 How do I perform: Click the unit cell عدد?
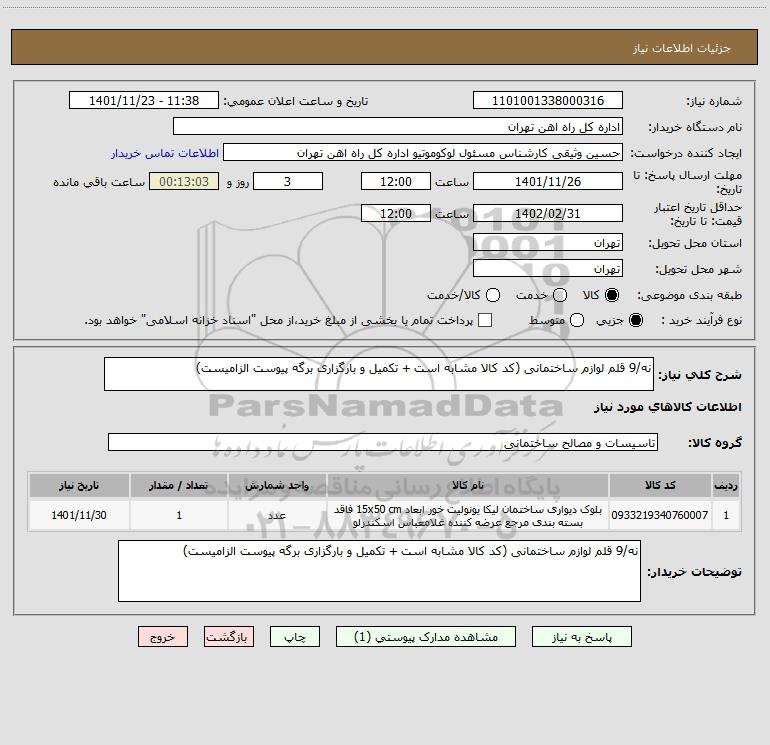click(277, 515)
